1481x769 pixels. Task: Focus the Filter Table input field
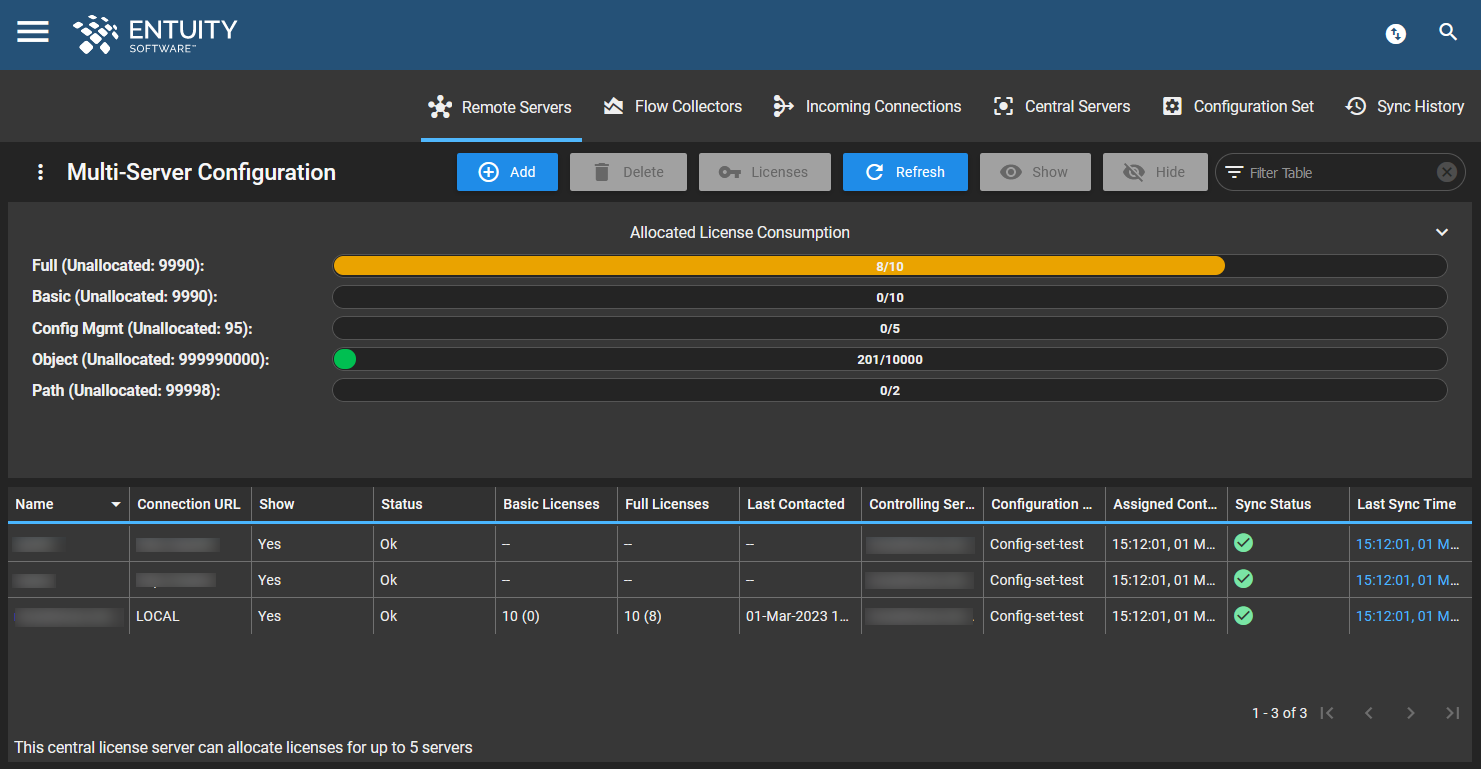pyautogui.click(x=1338, y=173)
